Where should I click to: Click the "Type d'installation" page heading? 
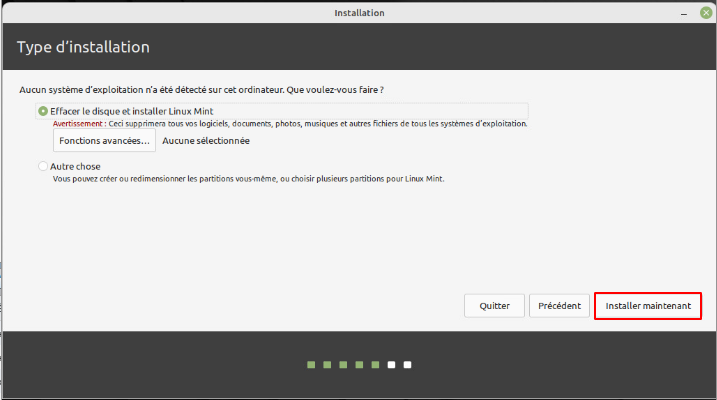(x=83, y=48)
